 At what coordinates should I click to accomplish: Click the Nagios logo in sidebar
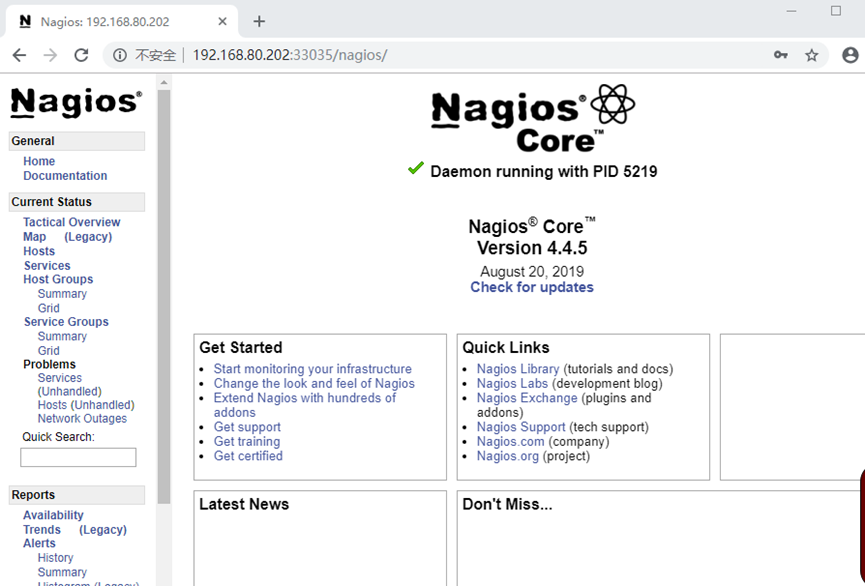click(76, 103)
